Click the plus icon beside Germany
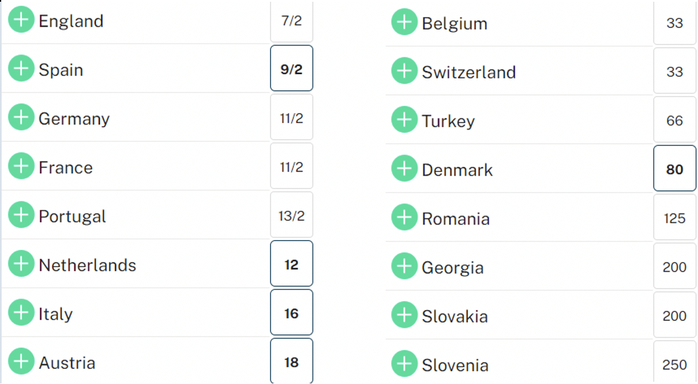This screenshot has width=698, height=384. tap(21, 117)
